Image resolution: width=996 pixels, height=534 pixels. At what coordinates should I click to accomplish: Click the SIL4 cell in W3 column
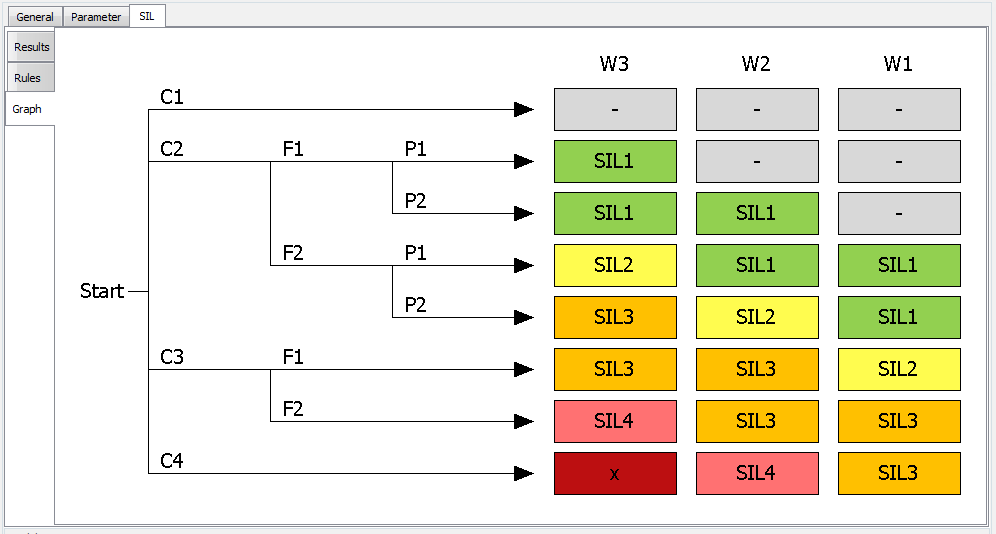pyautogui.click(x=615, y=421)
